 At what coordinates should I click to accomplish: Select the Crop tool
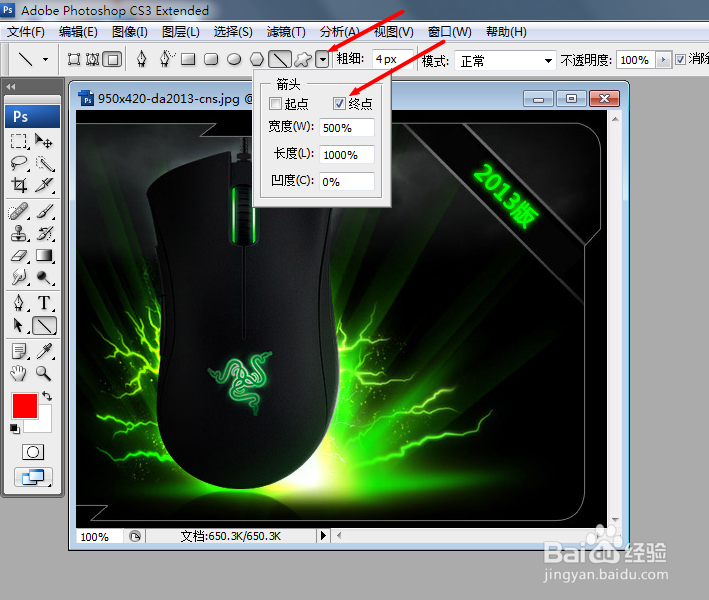pos(19,184)
